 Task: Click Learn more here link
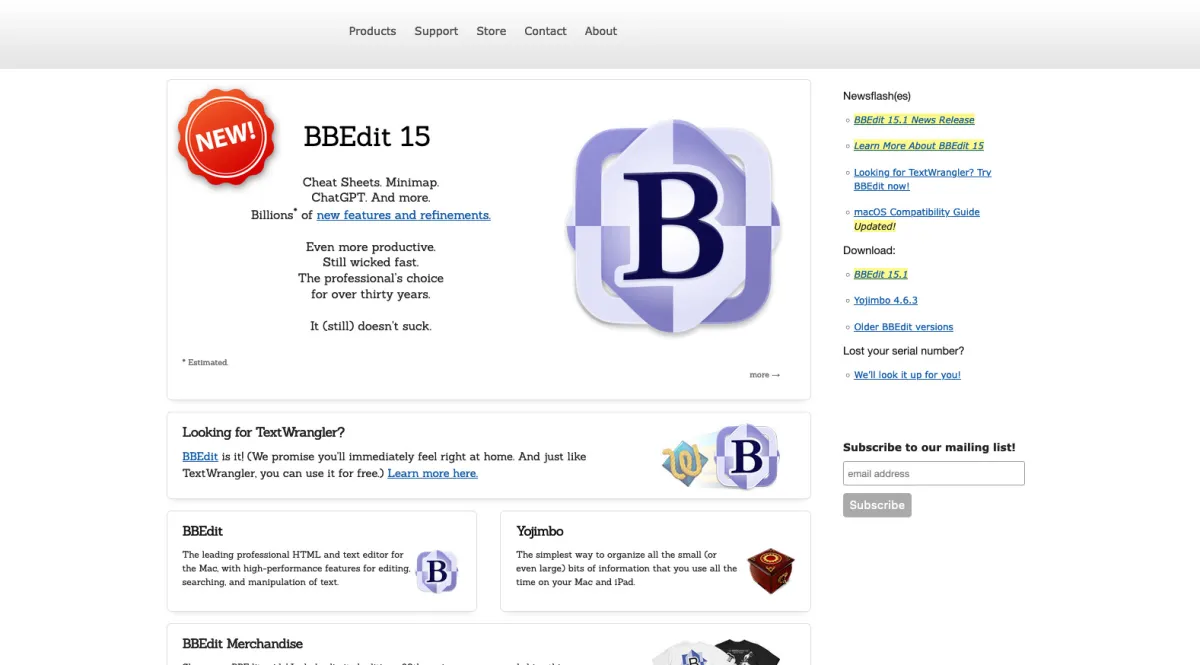[x=432, y=473]
